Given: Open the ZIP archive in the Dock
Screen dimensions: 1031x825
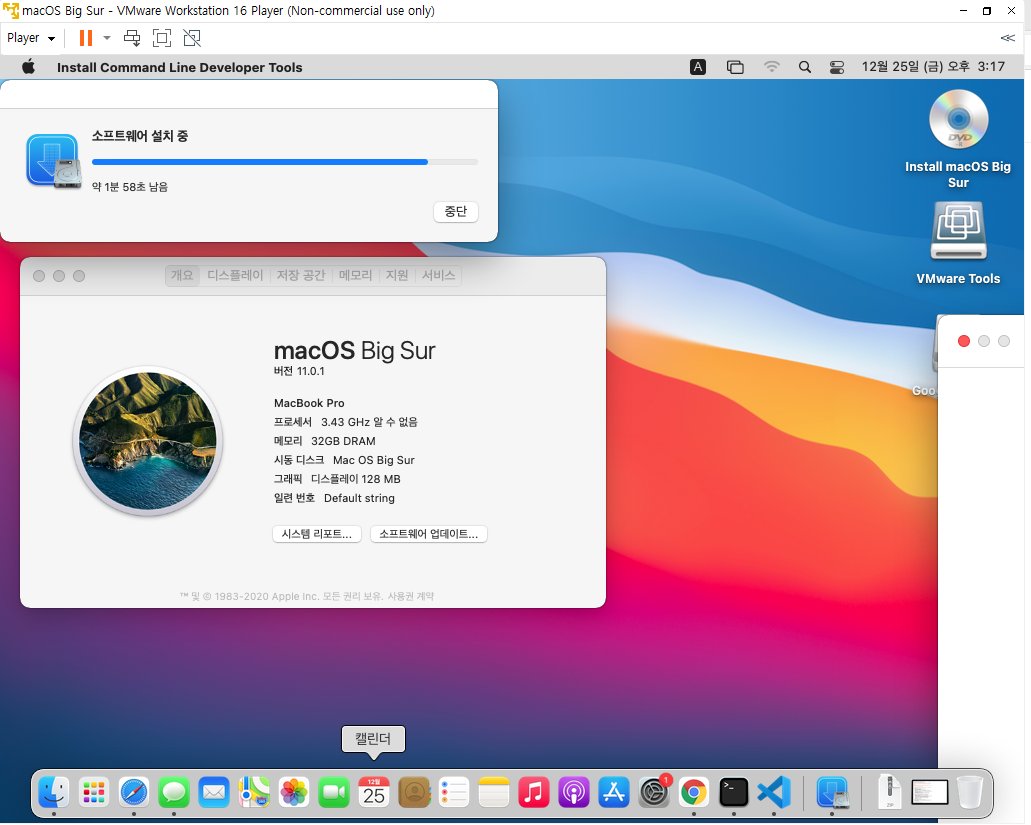Looking at the screenshot, I should coord(889,792).
